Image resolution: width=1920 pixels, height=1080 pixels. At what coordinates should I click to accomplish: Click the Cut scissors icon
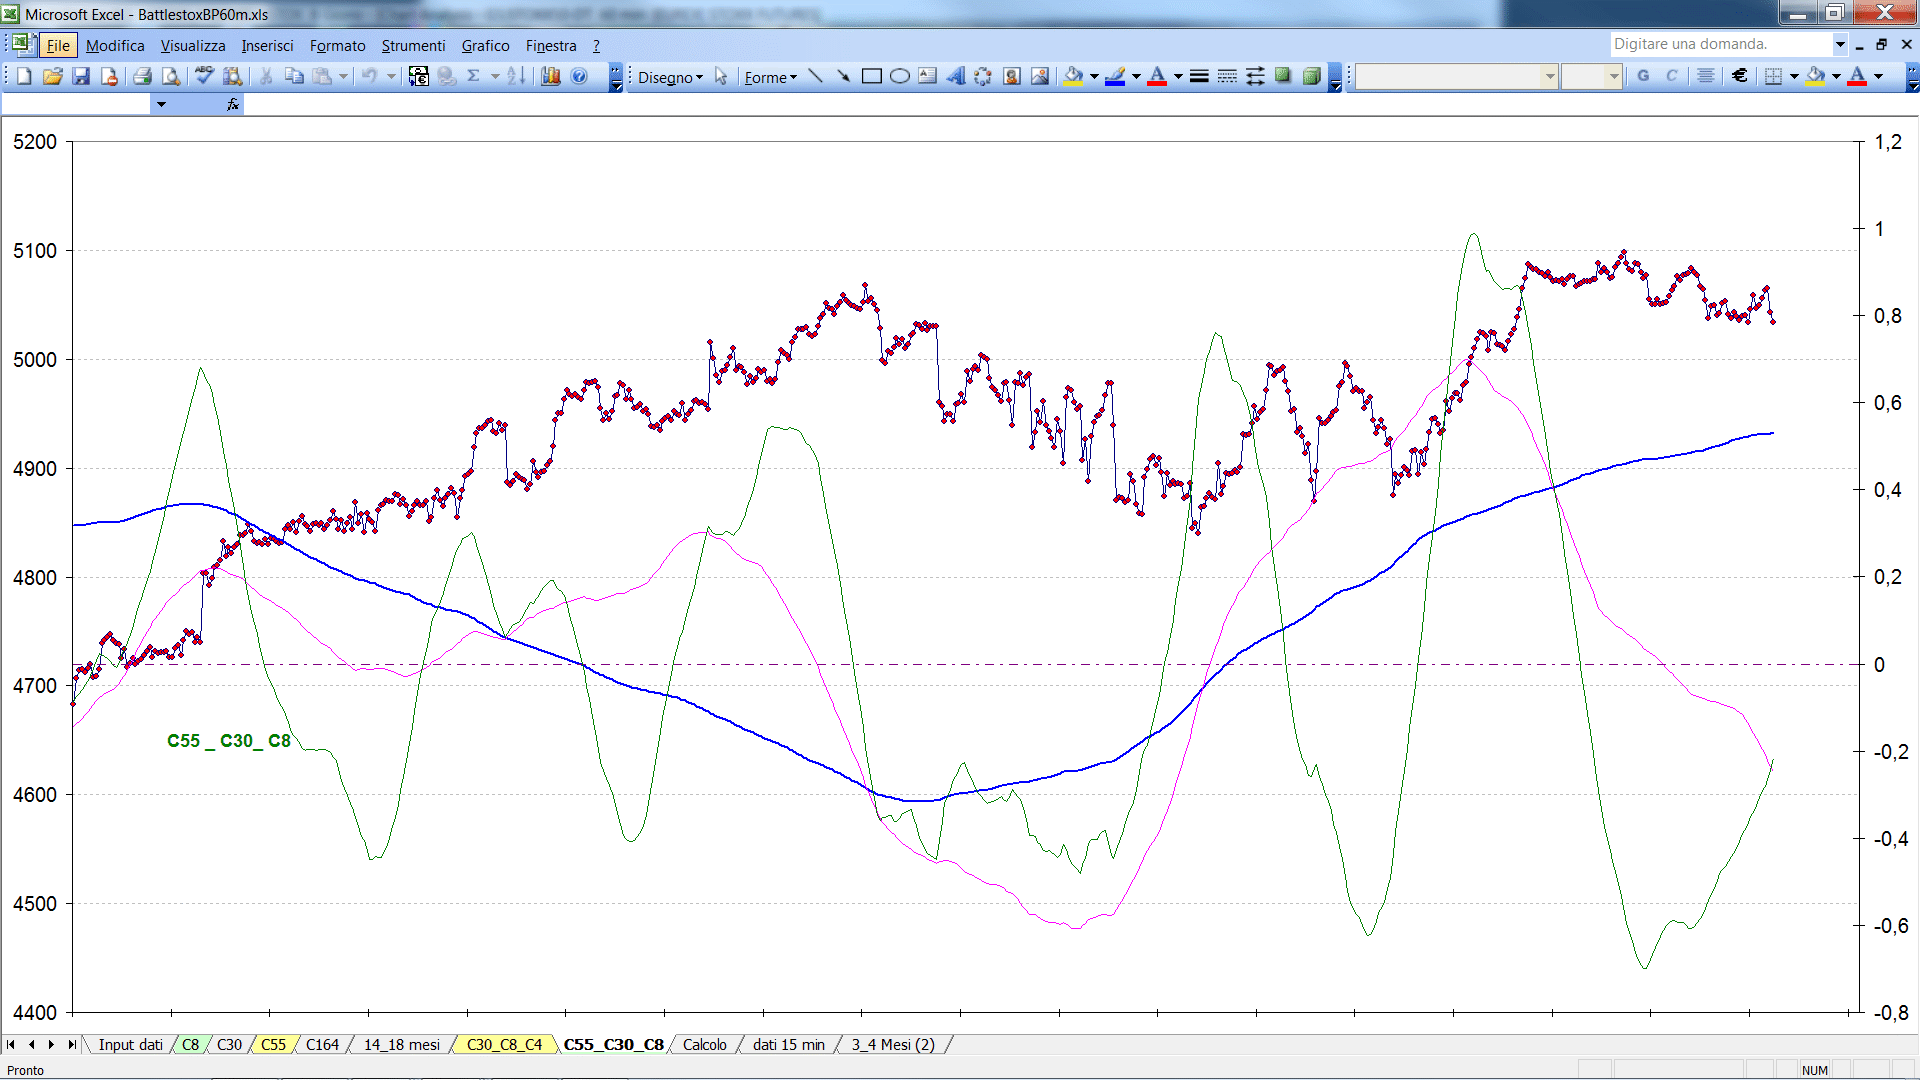(x=266, y=76)
